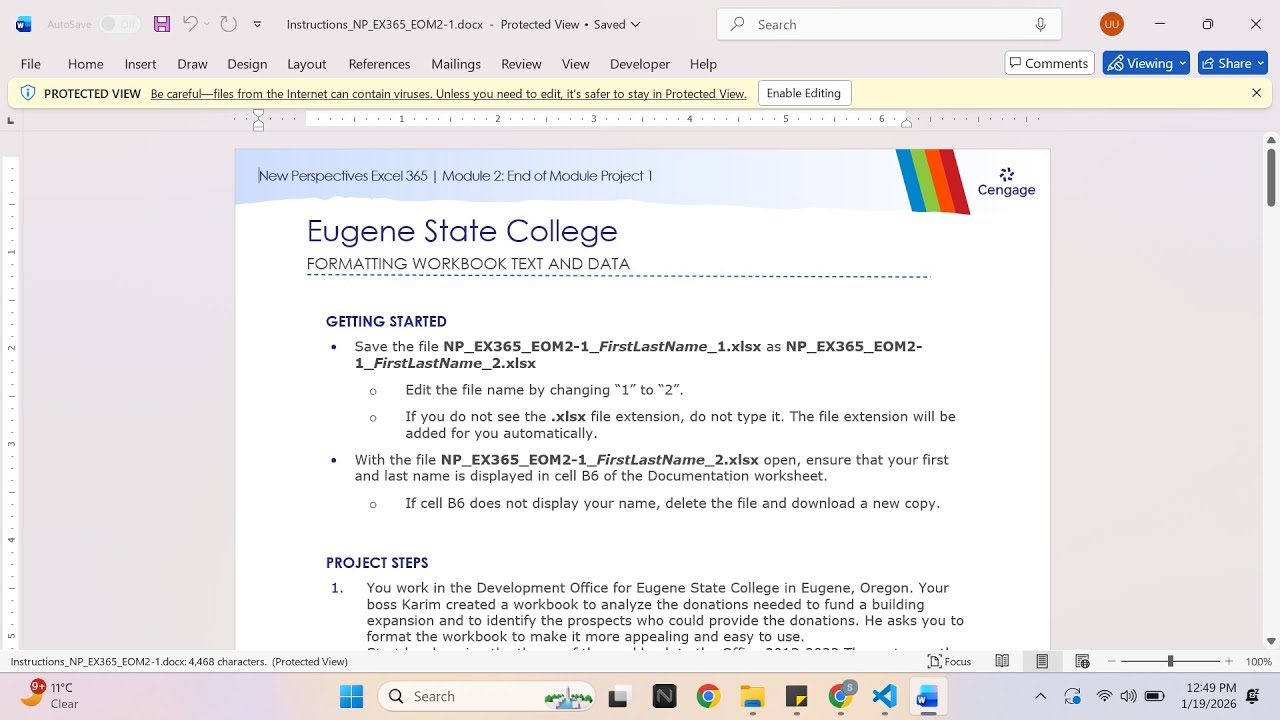Click the first-line indent marker on ruler
This screenshot has height=720, width=1280.
tap(258, 114)
